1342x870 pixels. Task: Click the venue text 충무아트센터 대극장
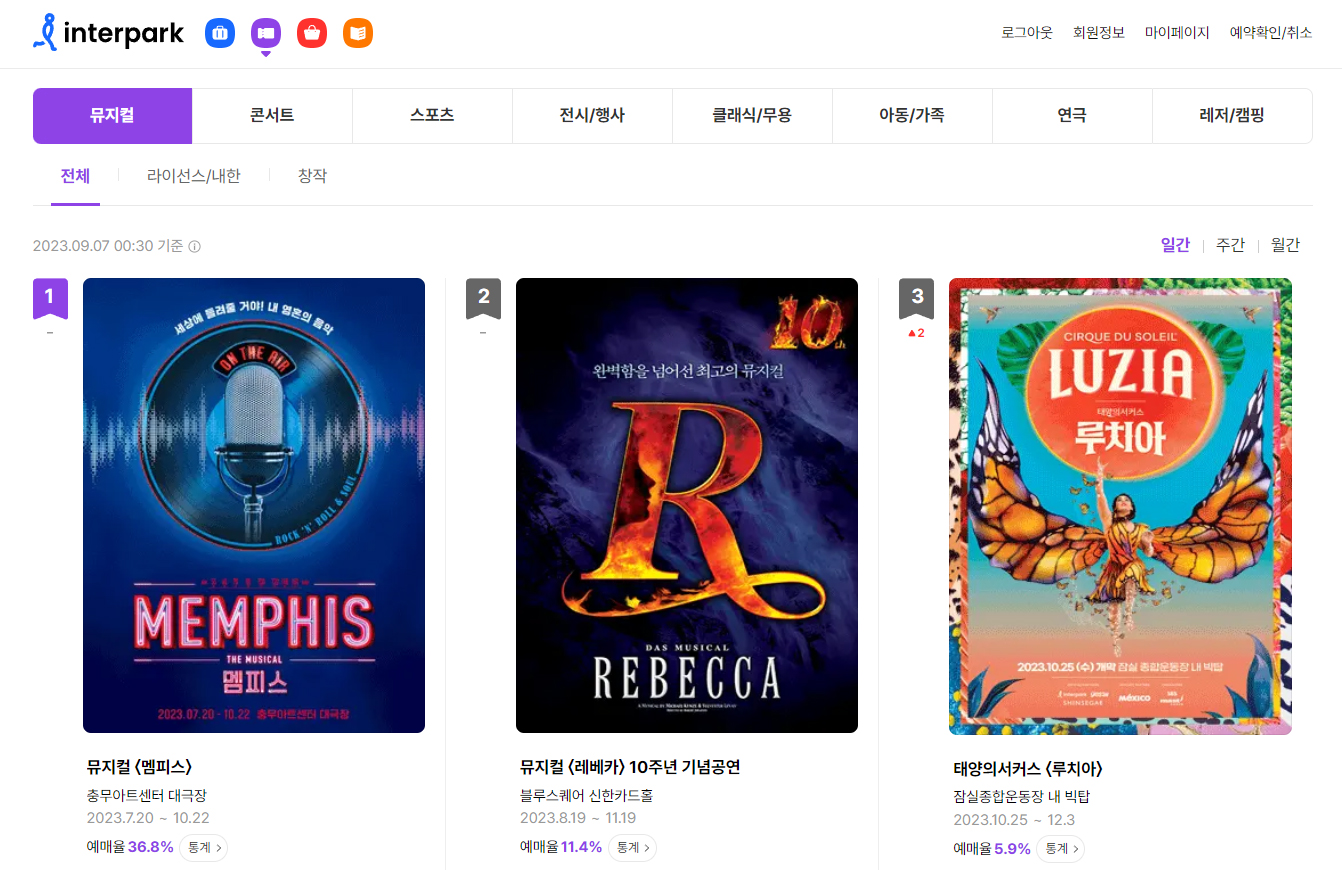click(146, 796)
